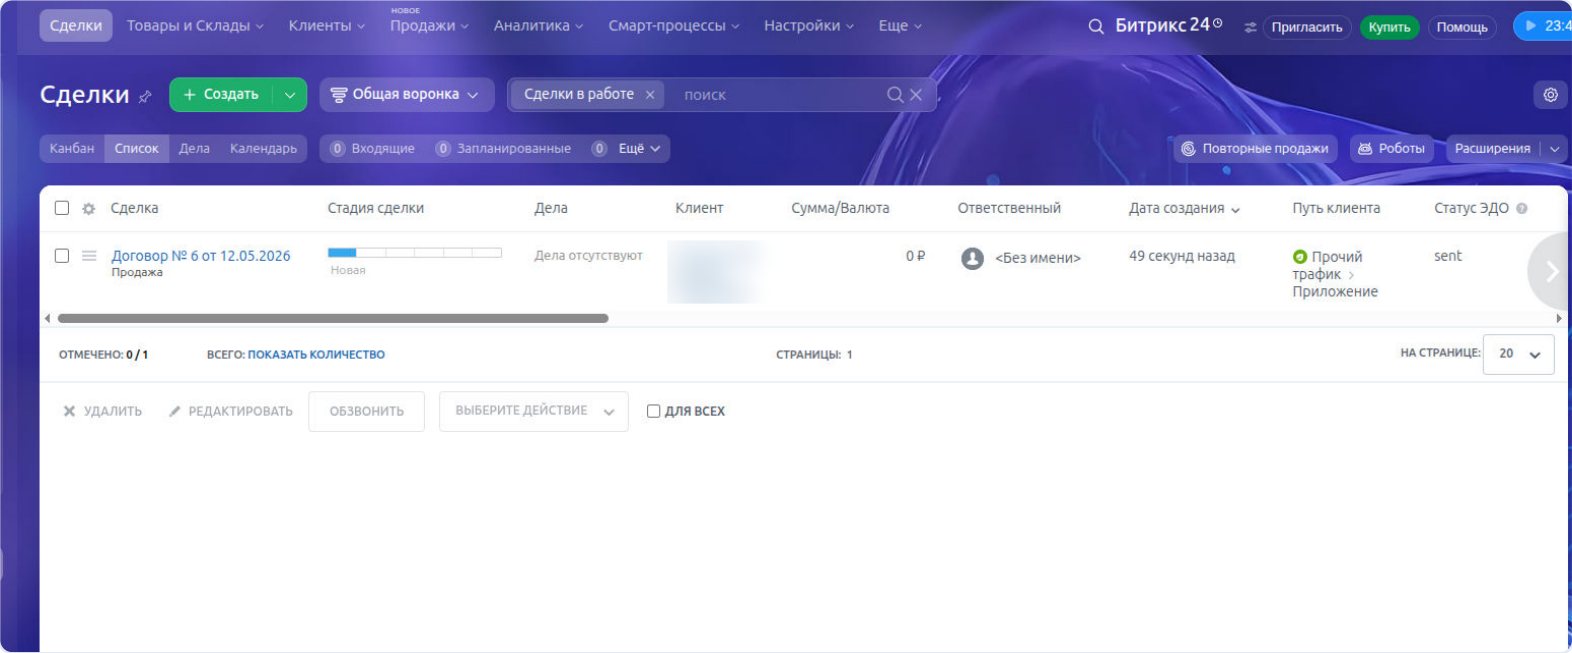The height and width of the screenshot is (653, 1572).
Task: Click deal stage progress bar Новая
Action: point(415,253)
